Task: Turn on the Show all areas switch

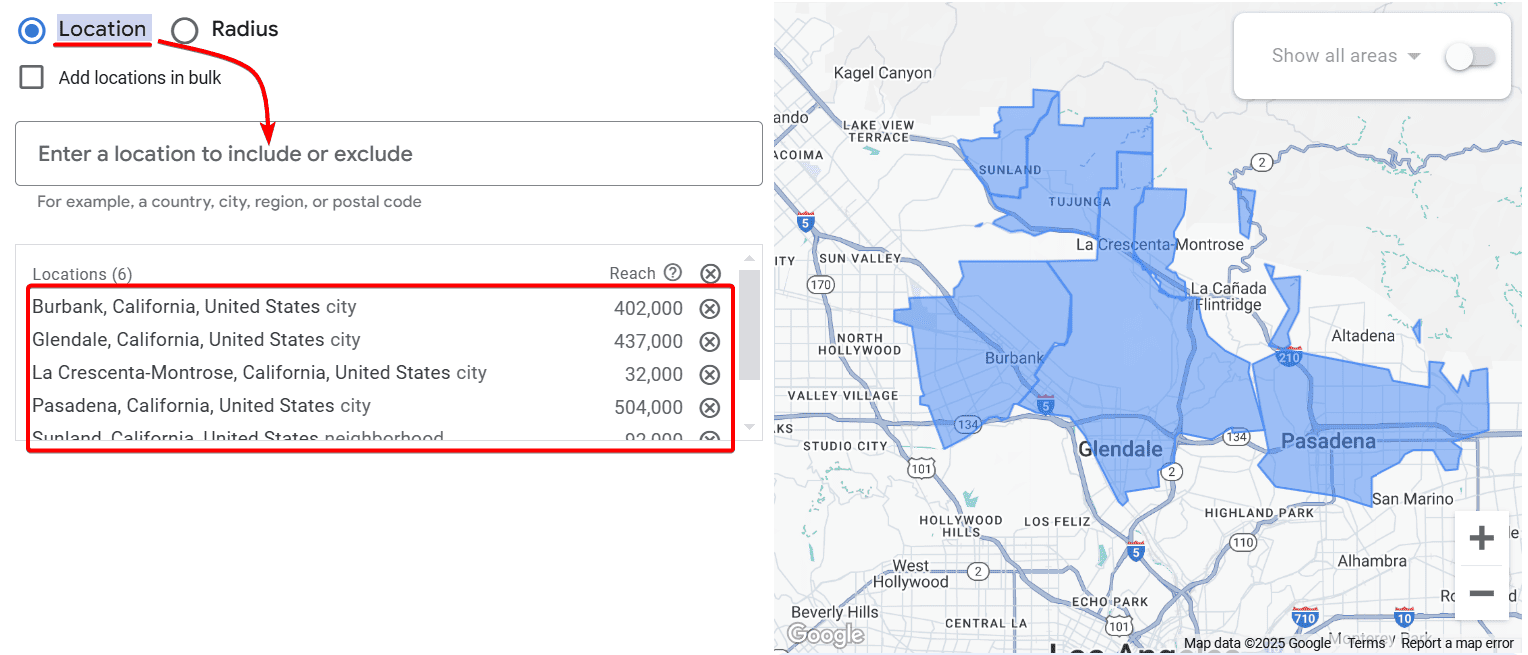Action: (x=1470, y=57)
